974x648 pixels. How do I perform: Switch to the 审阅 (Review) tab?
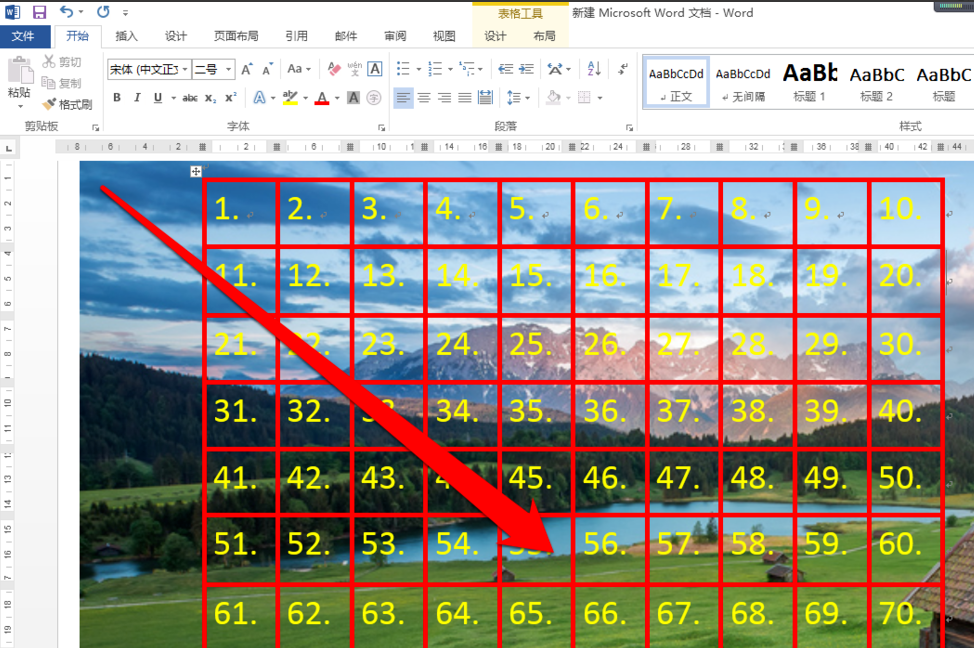click(395, 36)
